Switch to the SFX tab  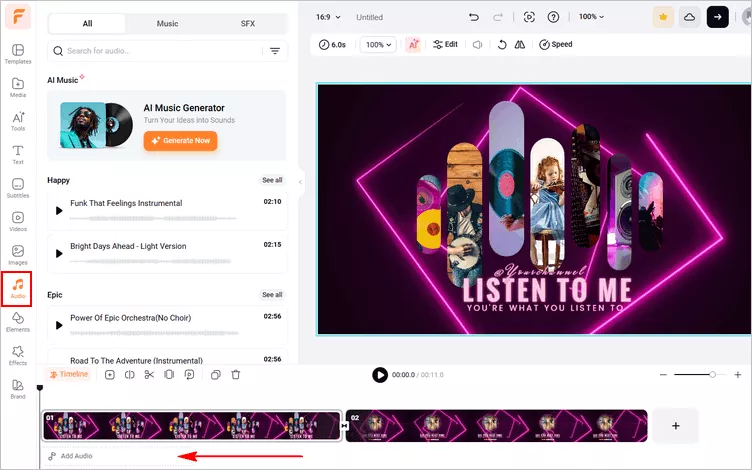tap(247, 23)
